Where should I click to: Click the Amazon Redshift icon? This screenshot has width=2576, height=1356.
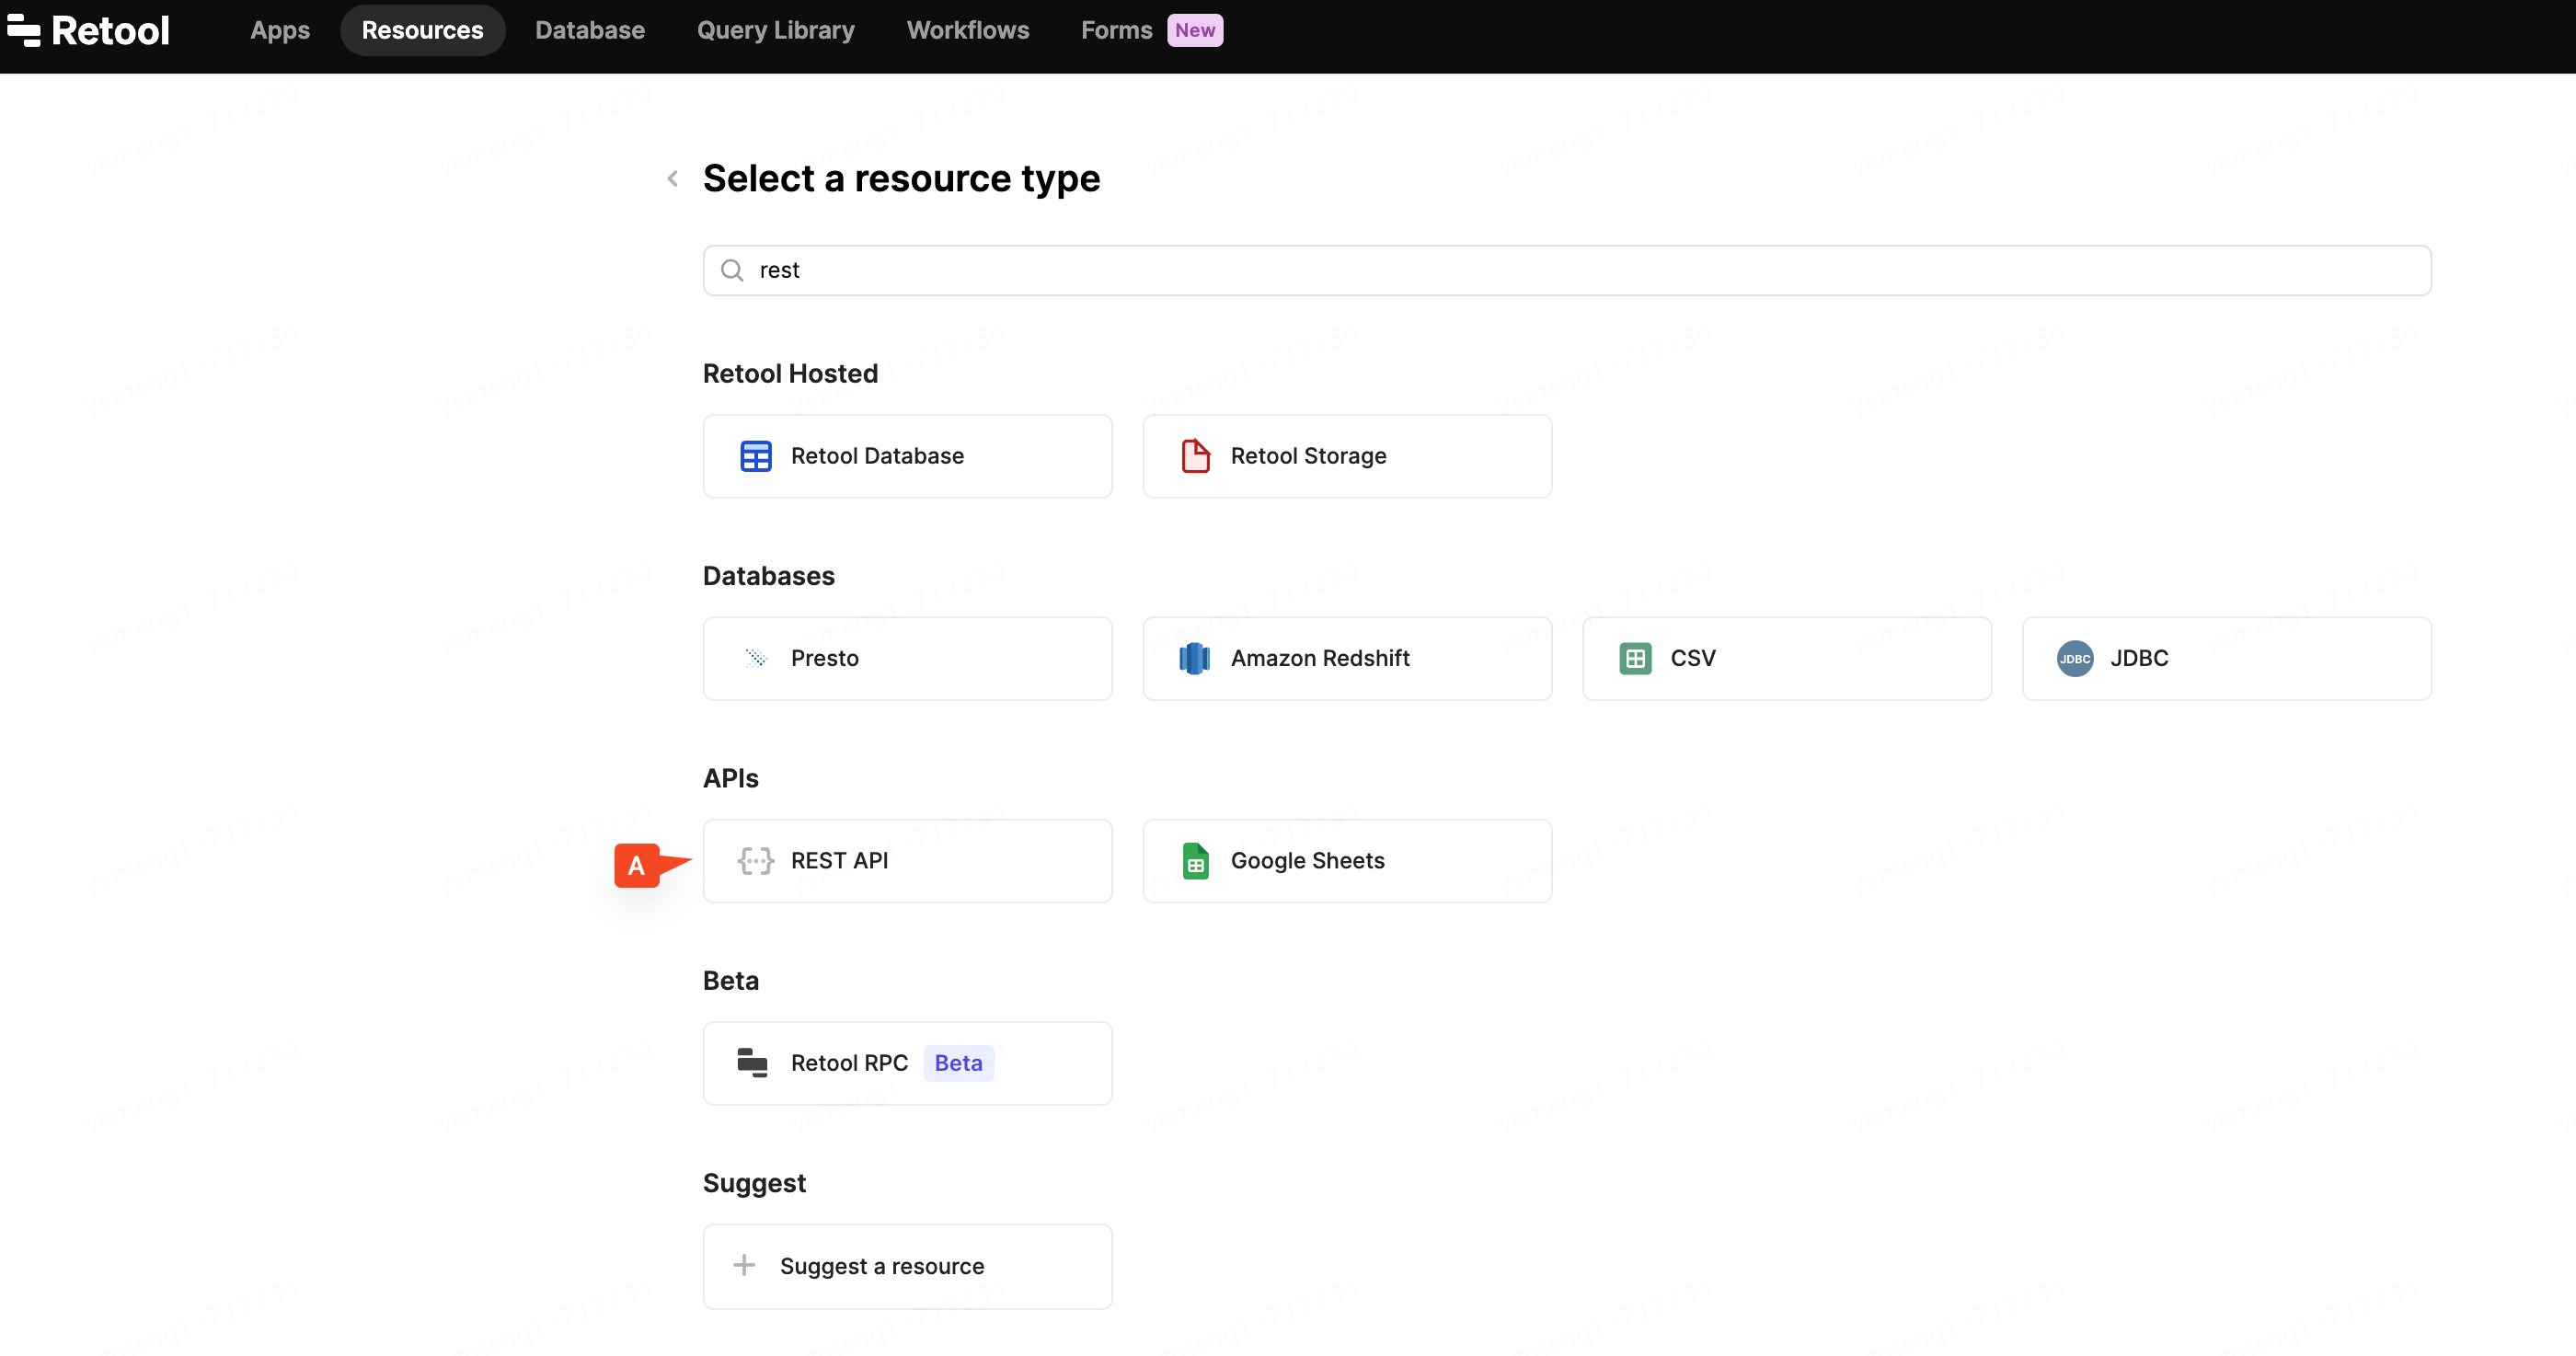[x=1195, y=658]
